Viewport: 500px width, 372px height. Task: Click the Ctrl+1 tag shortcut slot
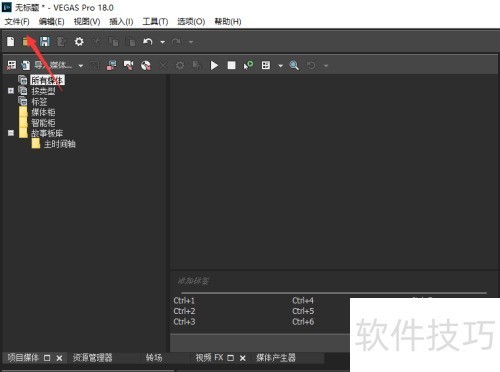(x=184, y=301)
